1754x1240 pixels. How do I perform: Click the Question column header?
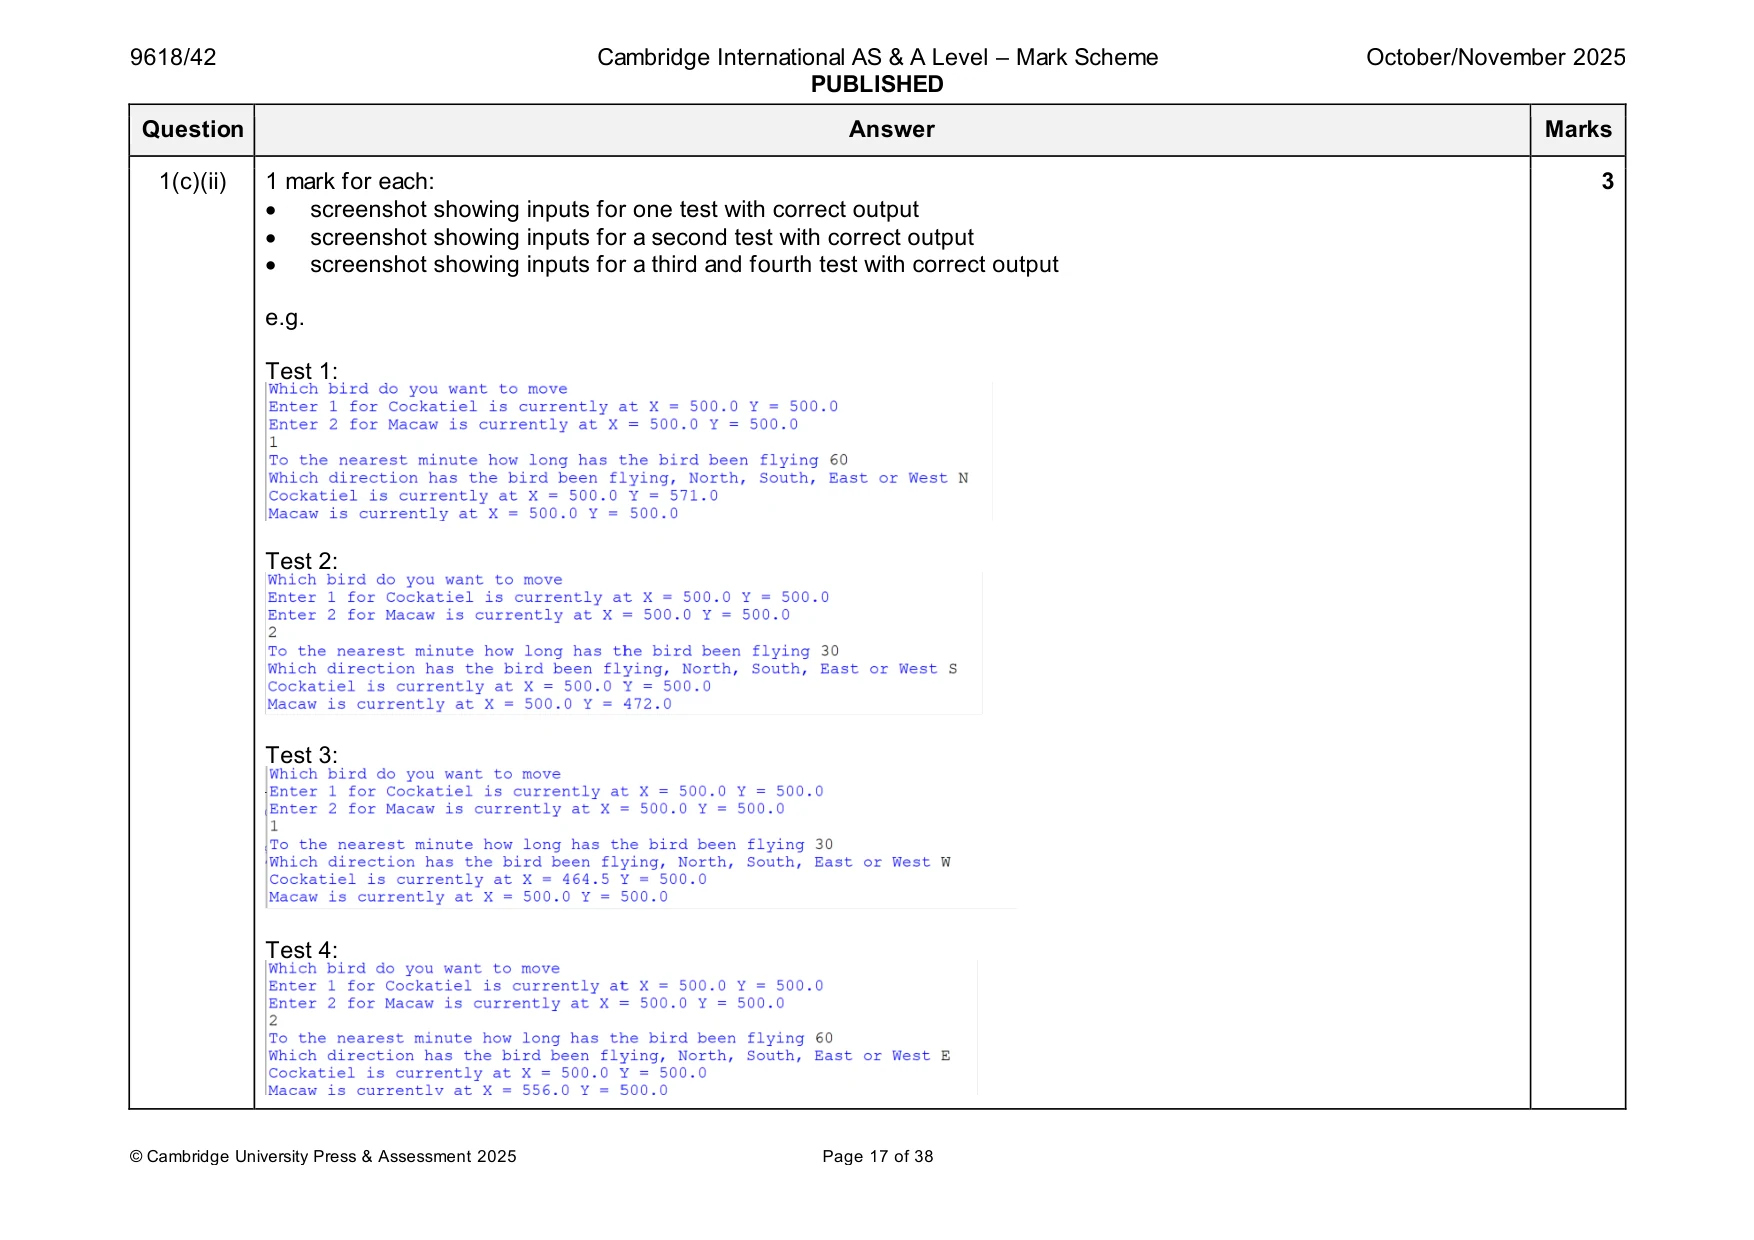[192, 130]
